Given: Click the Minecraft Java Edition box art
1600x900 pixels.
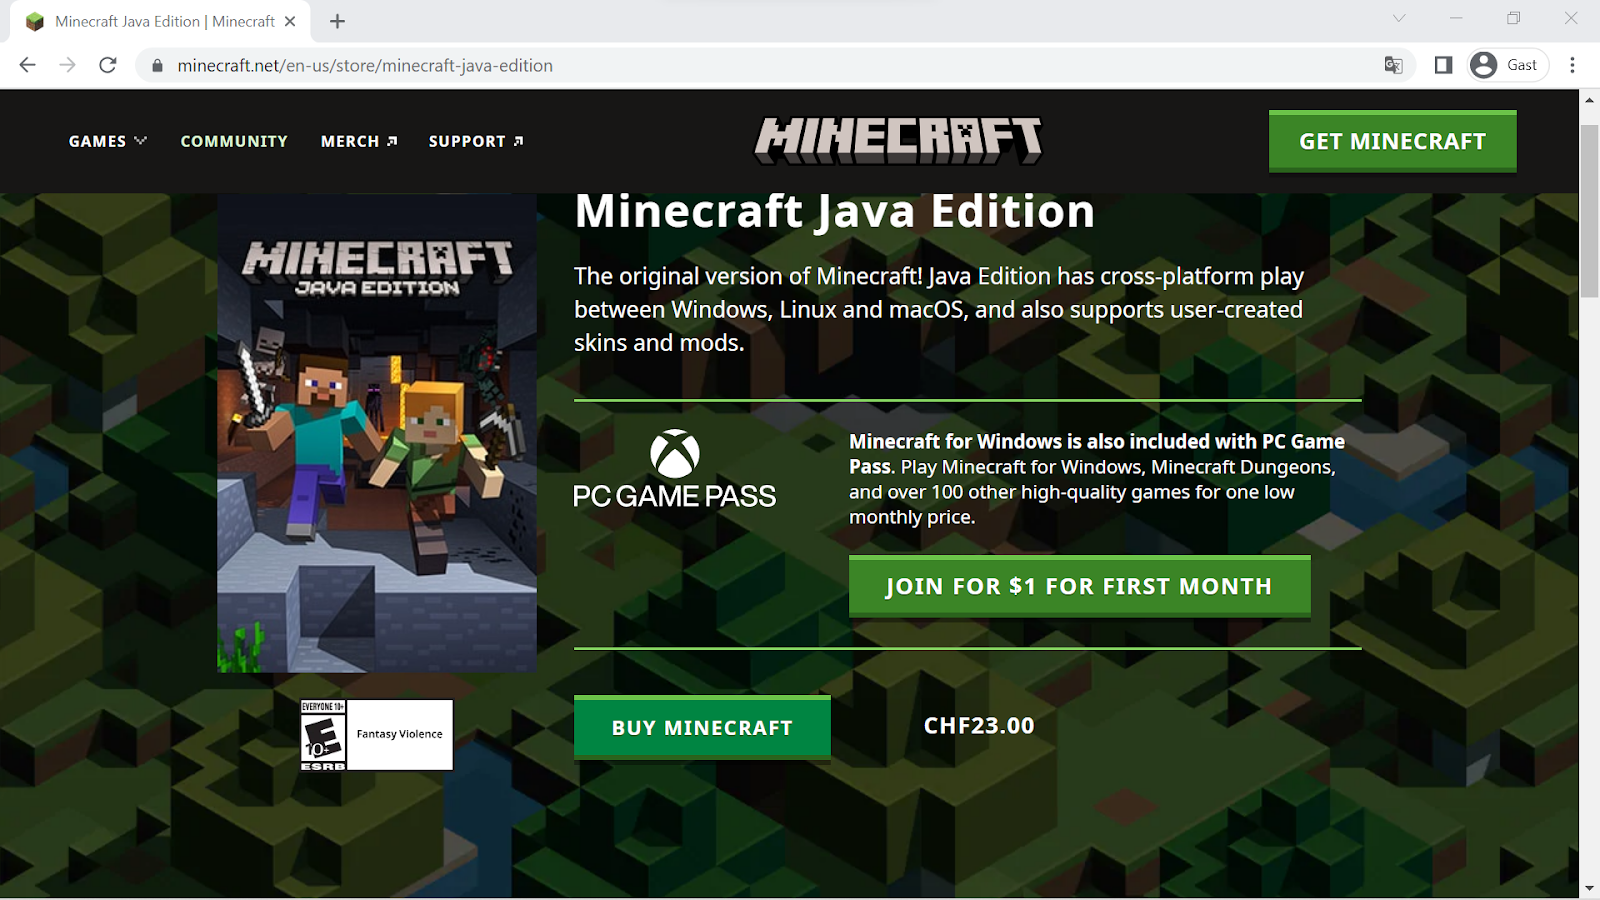Looking at the screenshot, I should (377, 432).
